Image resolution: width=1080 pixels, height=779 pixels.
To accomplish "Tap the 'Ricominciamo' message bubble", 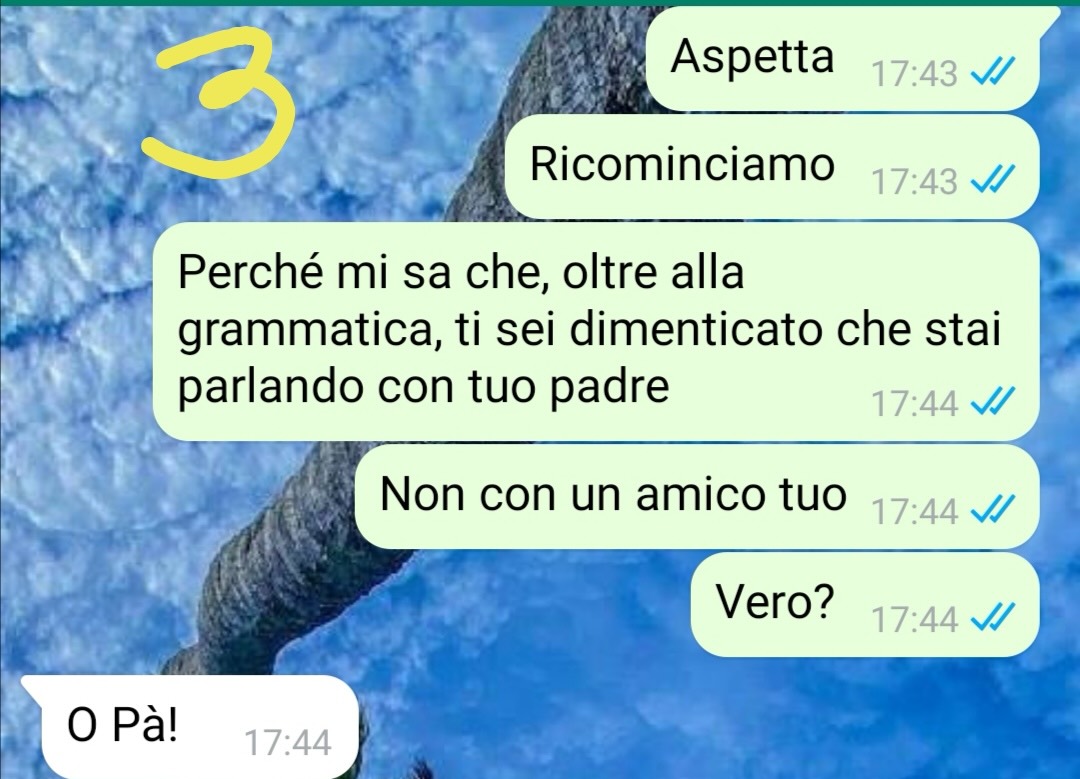I will pyautogui.click(x=771, y=167).
